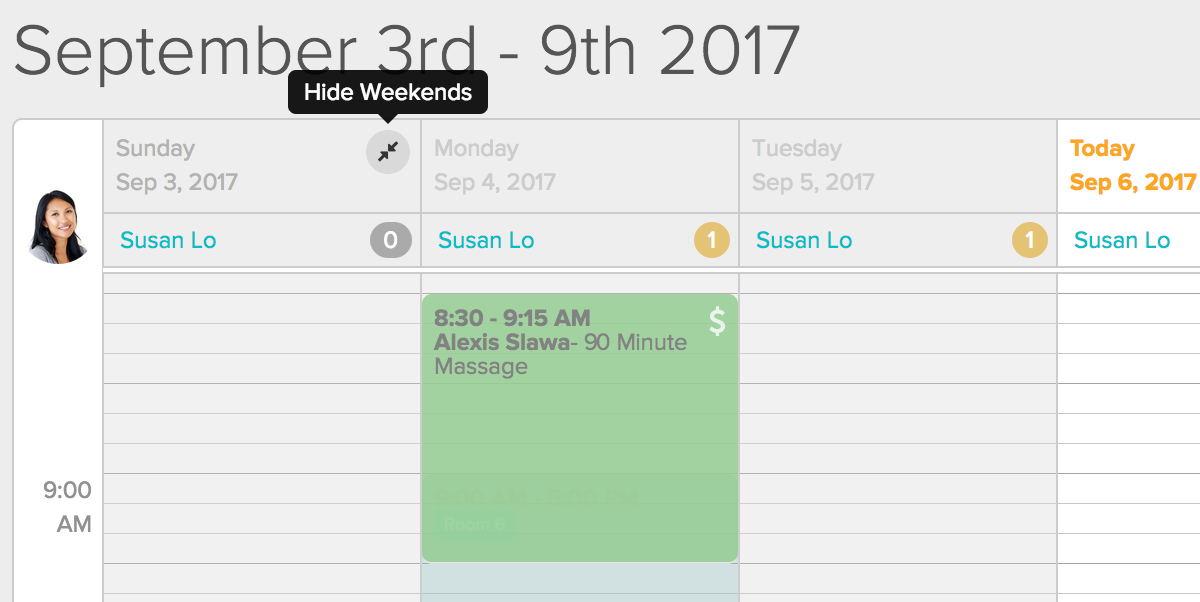The width and height of the screenshot is (1200, 602).
Task: Click the September 3rd - 9th 2017 title
Action: coord(407,50)
